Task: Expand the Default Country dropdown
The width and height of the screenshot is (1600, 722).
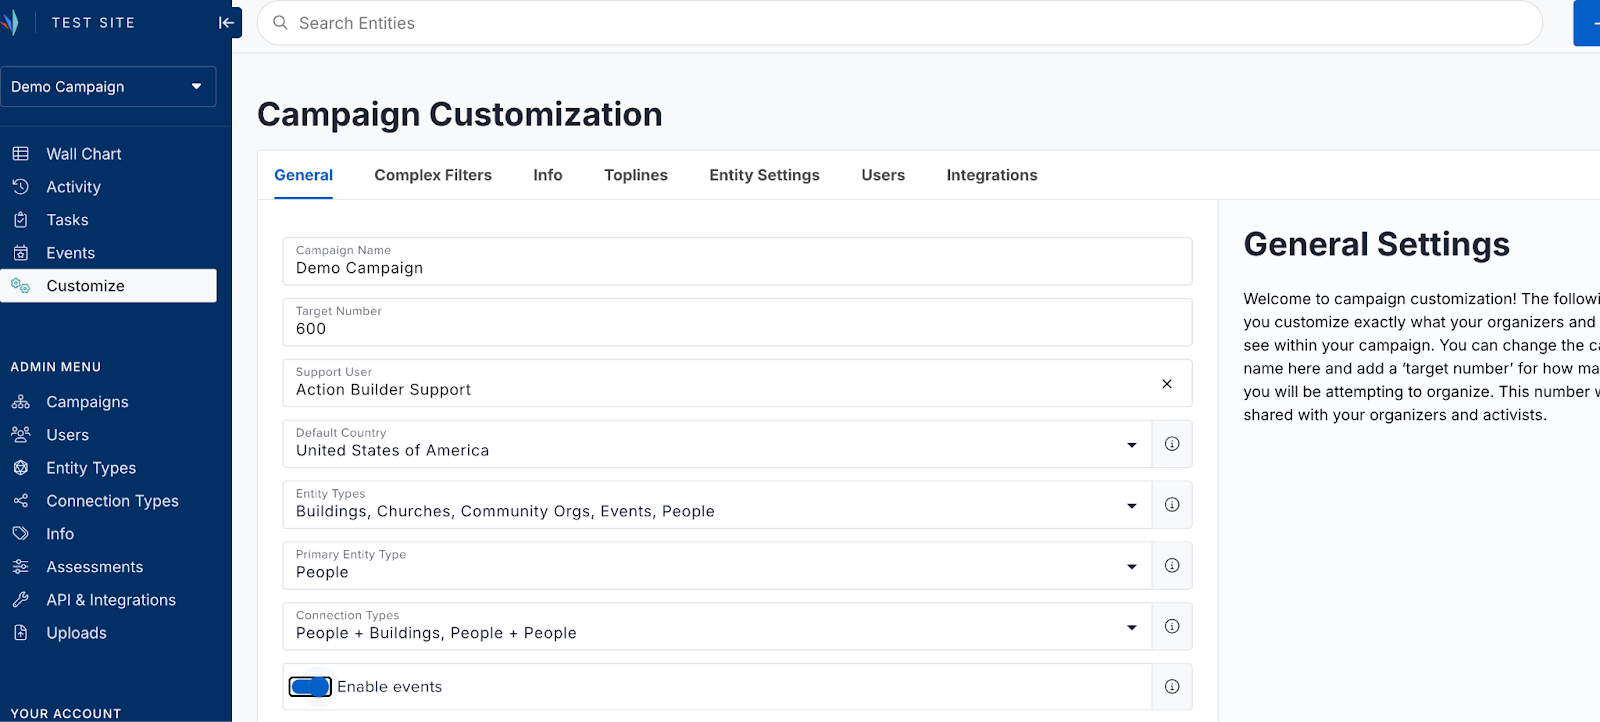Action: click(1132, 445)
